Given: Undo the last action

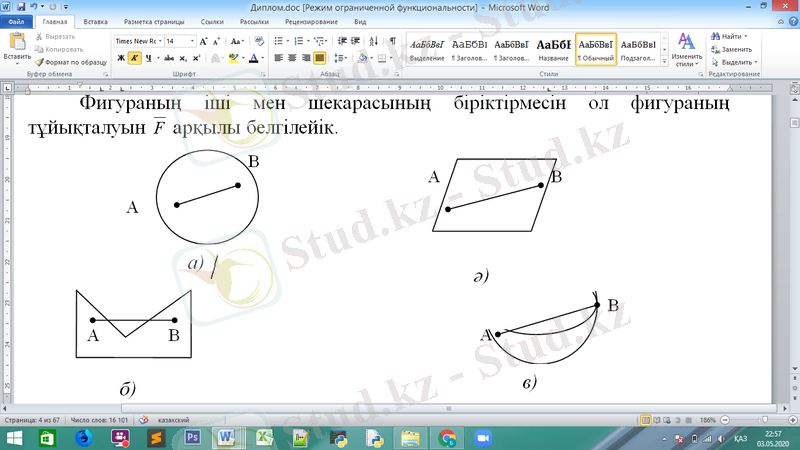Looking at the screenshot, I should coord(34,7).
